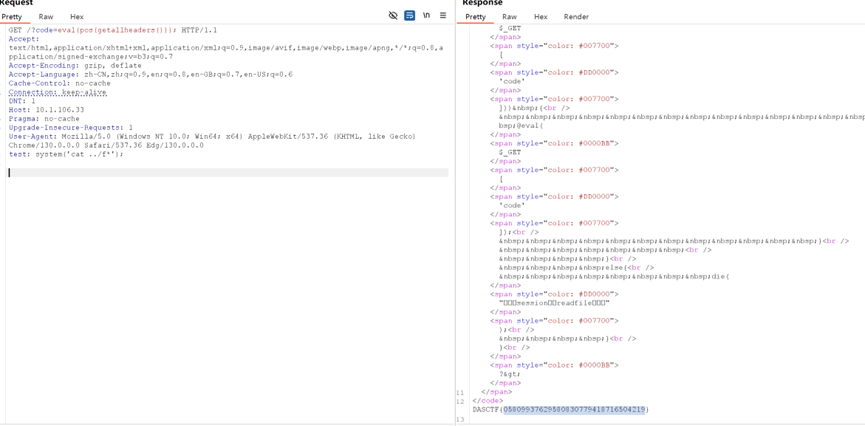Viewport: 865px width, 426px height.
Task: Click the pplication/signed-exchange;v=b3;q=0.7 line
Action: pyautogui.click(x=90, y=57)
